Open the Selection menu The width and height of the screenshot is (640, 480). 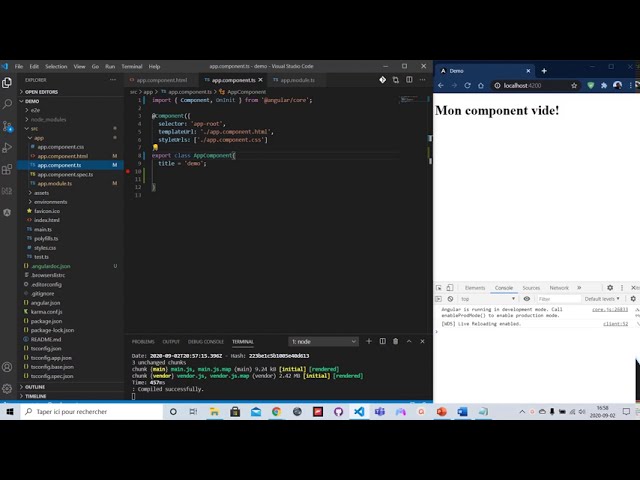(56, 67)
